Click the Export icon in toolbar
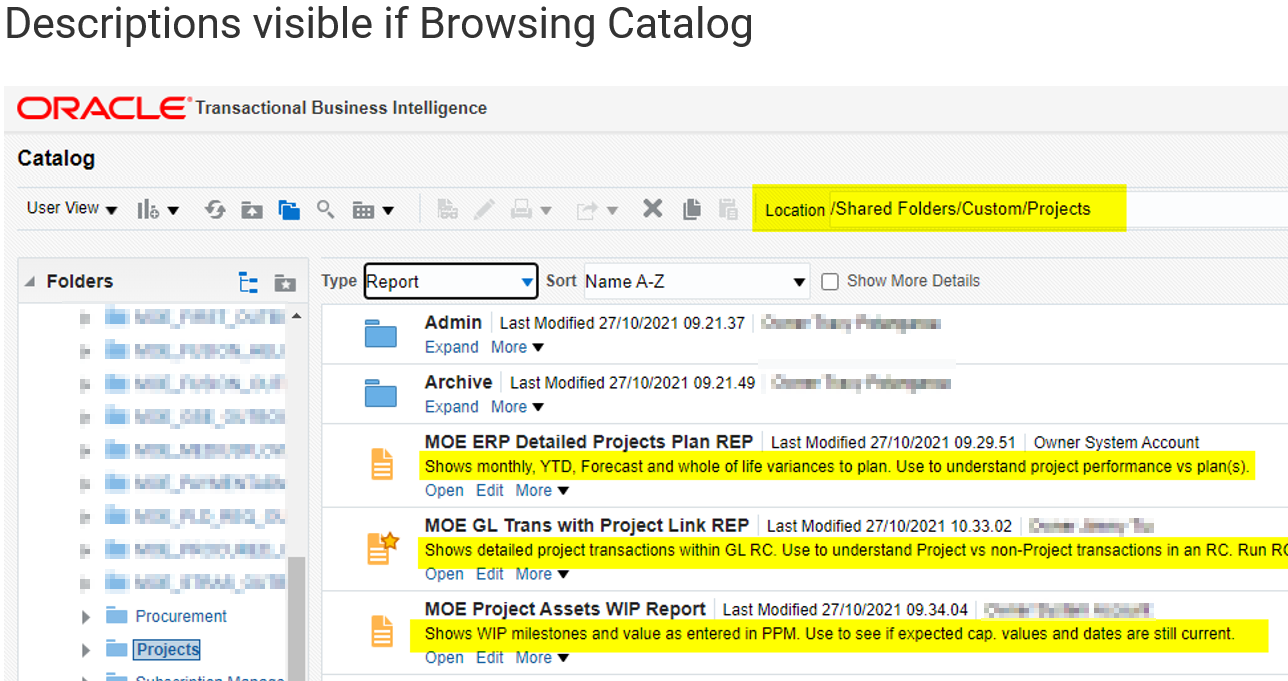Screen dimensions: 1288x681 pyautogui.click(x=586, y=209)
